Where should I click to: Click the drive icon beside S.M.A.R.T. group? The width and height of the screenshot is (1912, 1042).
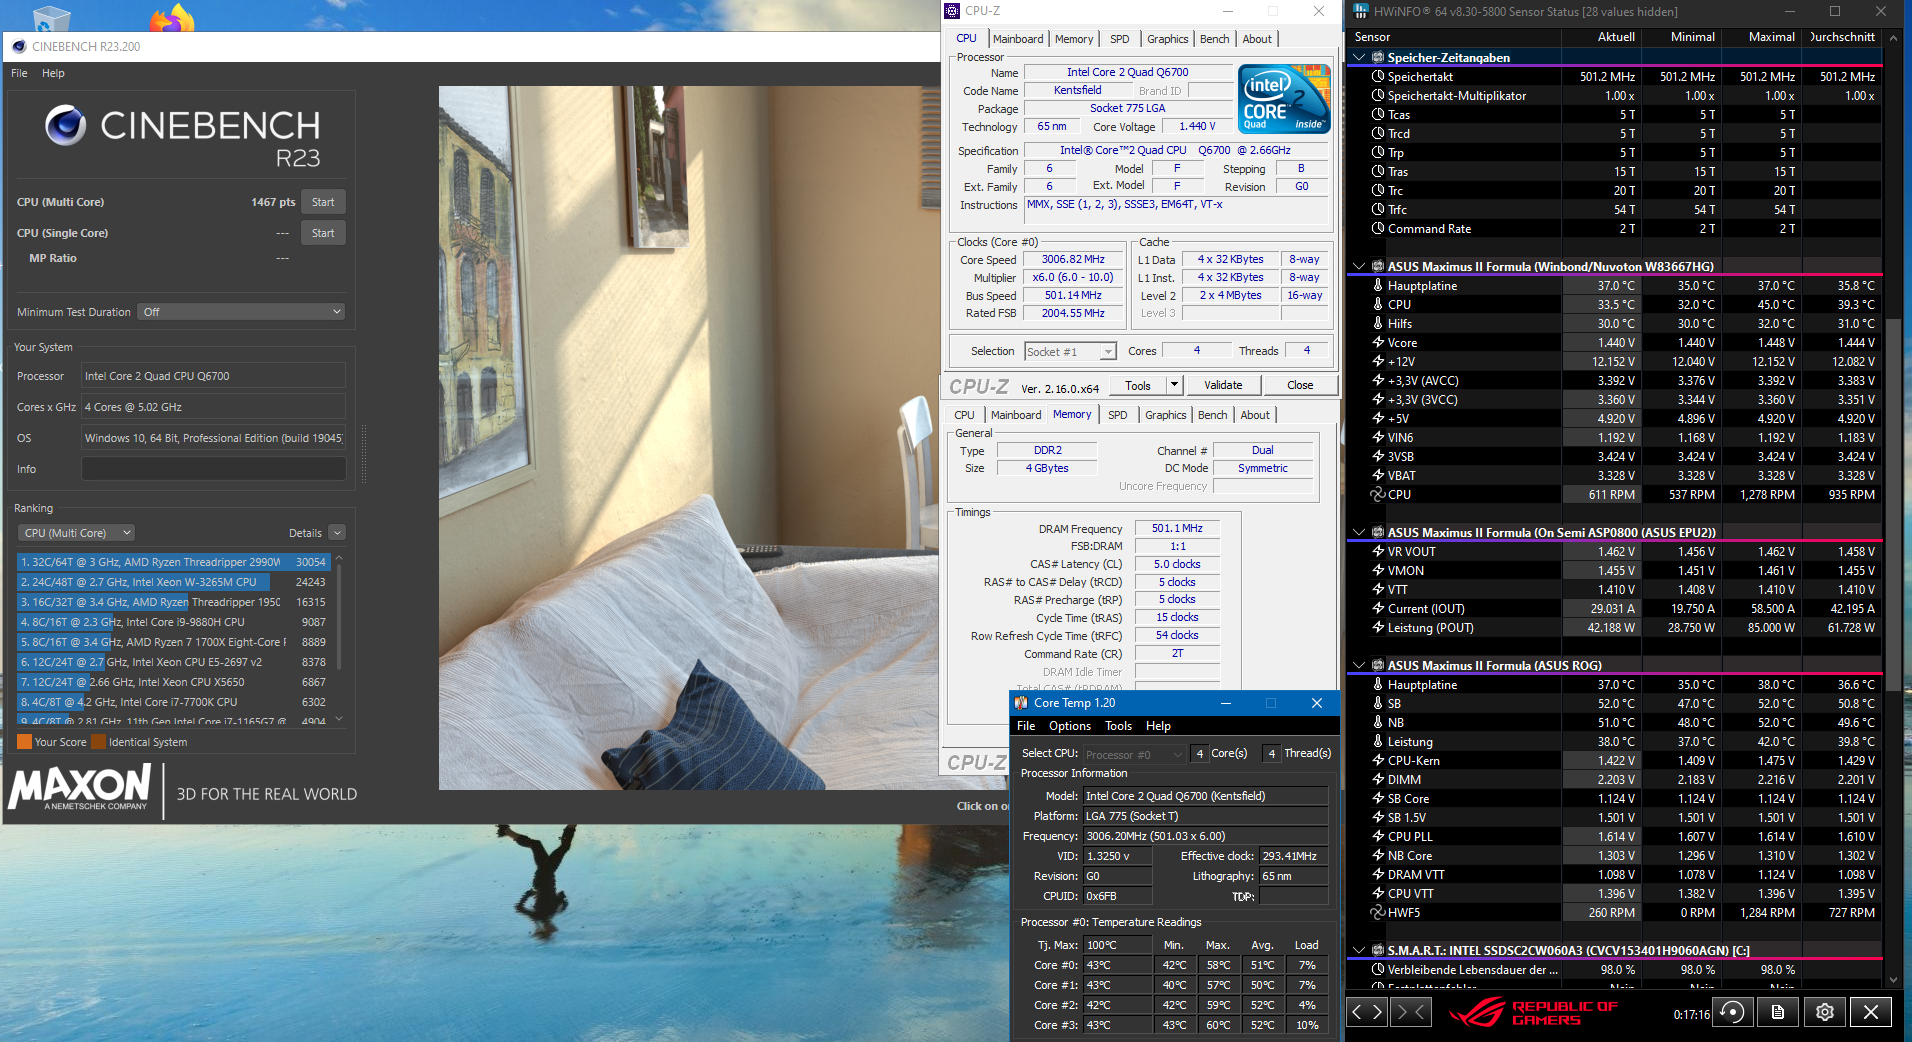click(x=1378, y=951)
